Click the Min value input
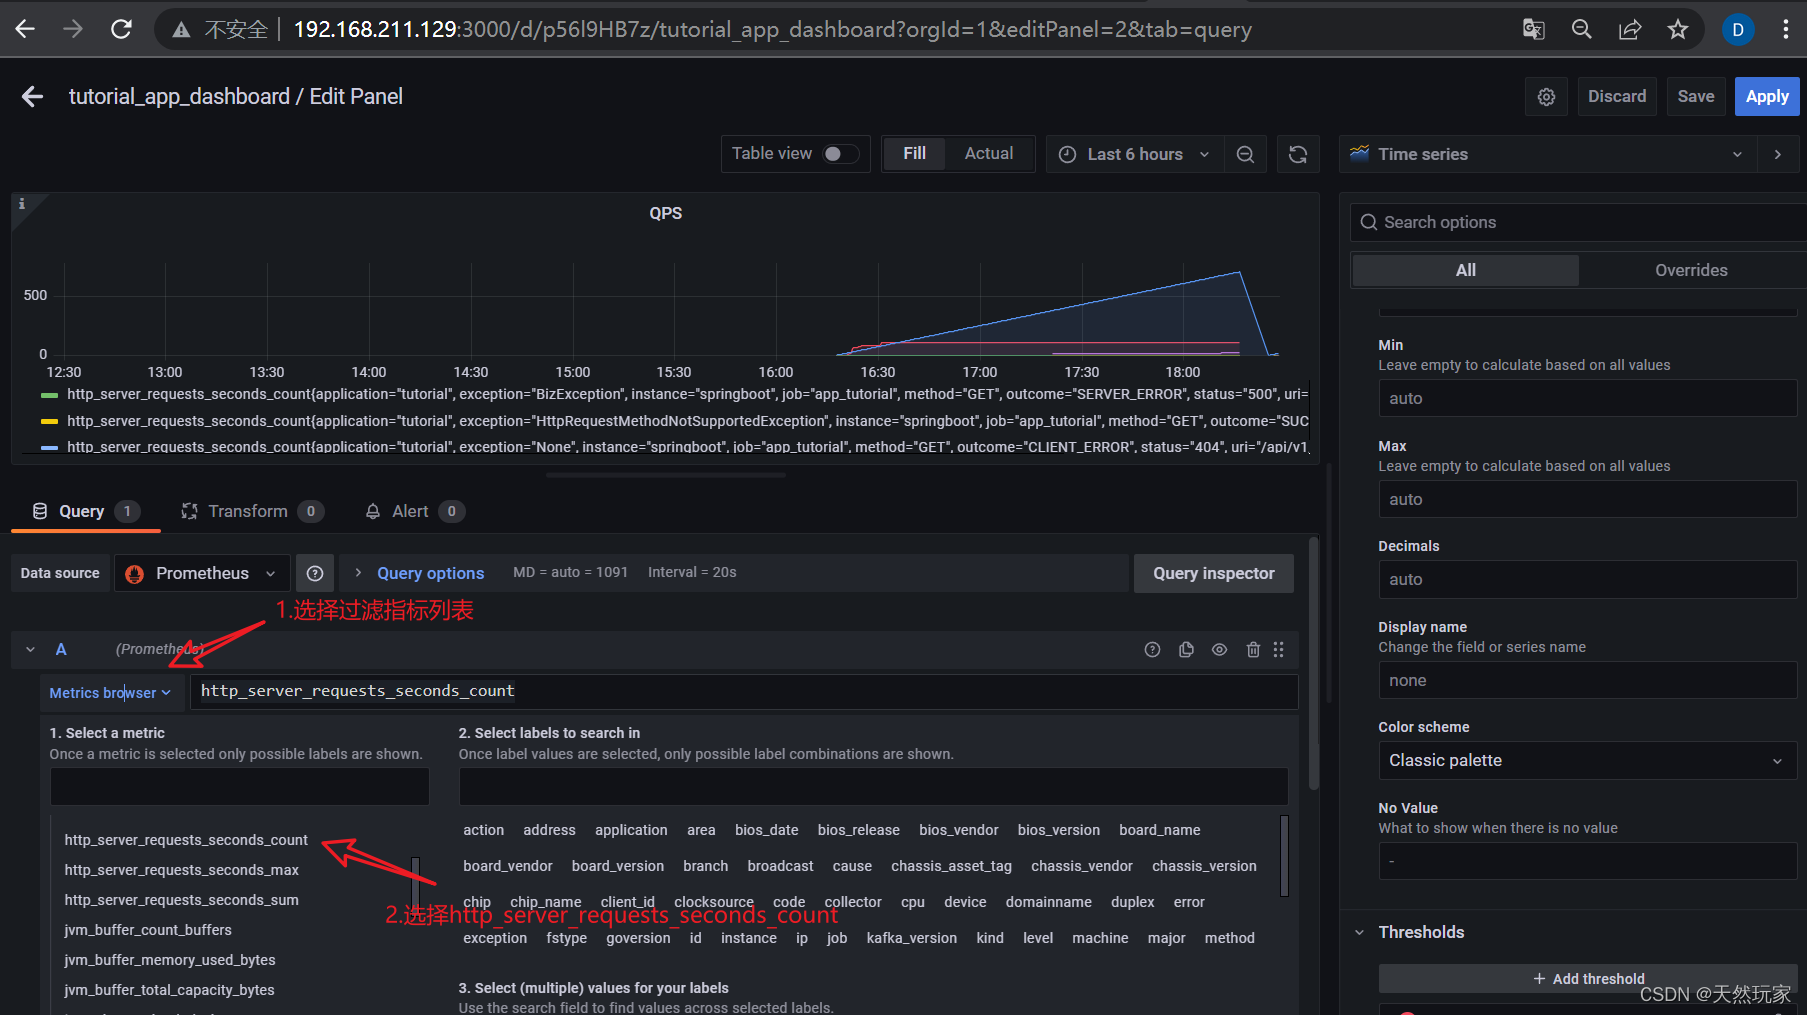Image resolution: width=1807 pixels, height=1015 pixels. click(1587, 398)
